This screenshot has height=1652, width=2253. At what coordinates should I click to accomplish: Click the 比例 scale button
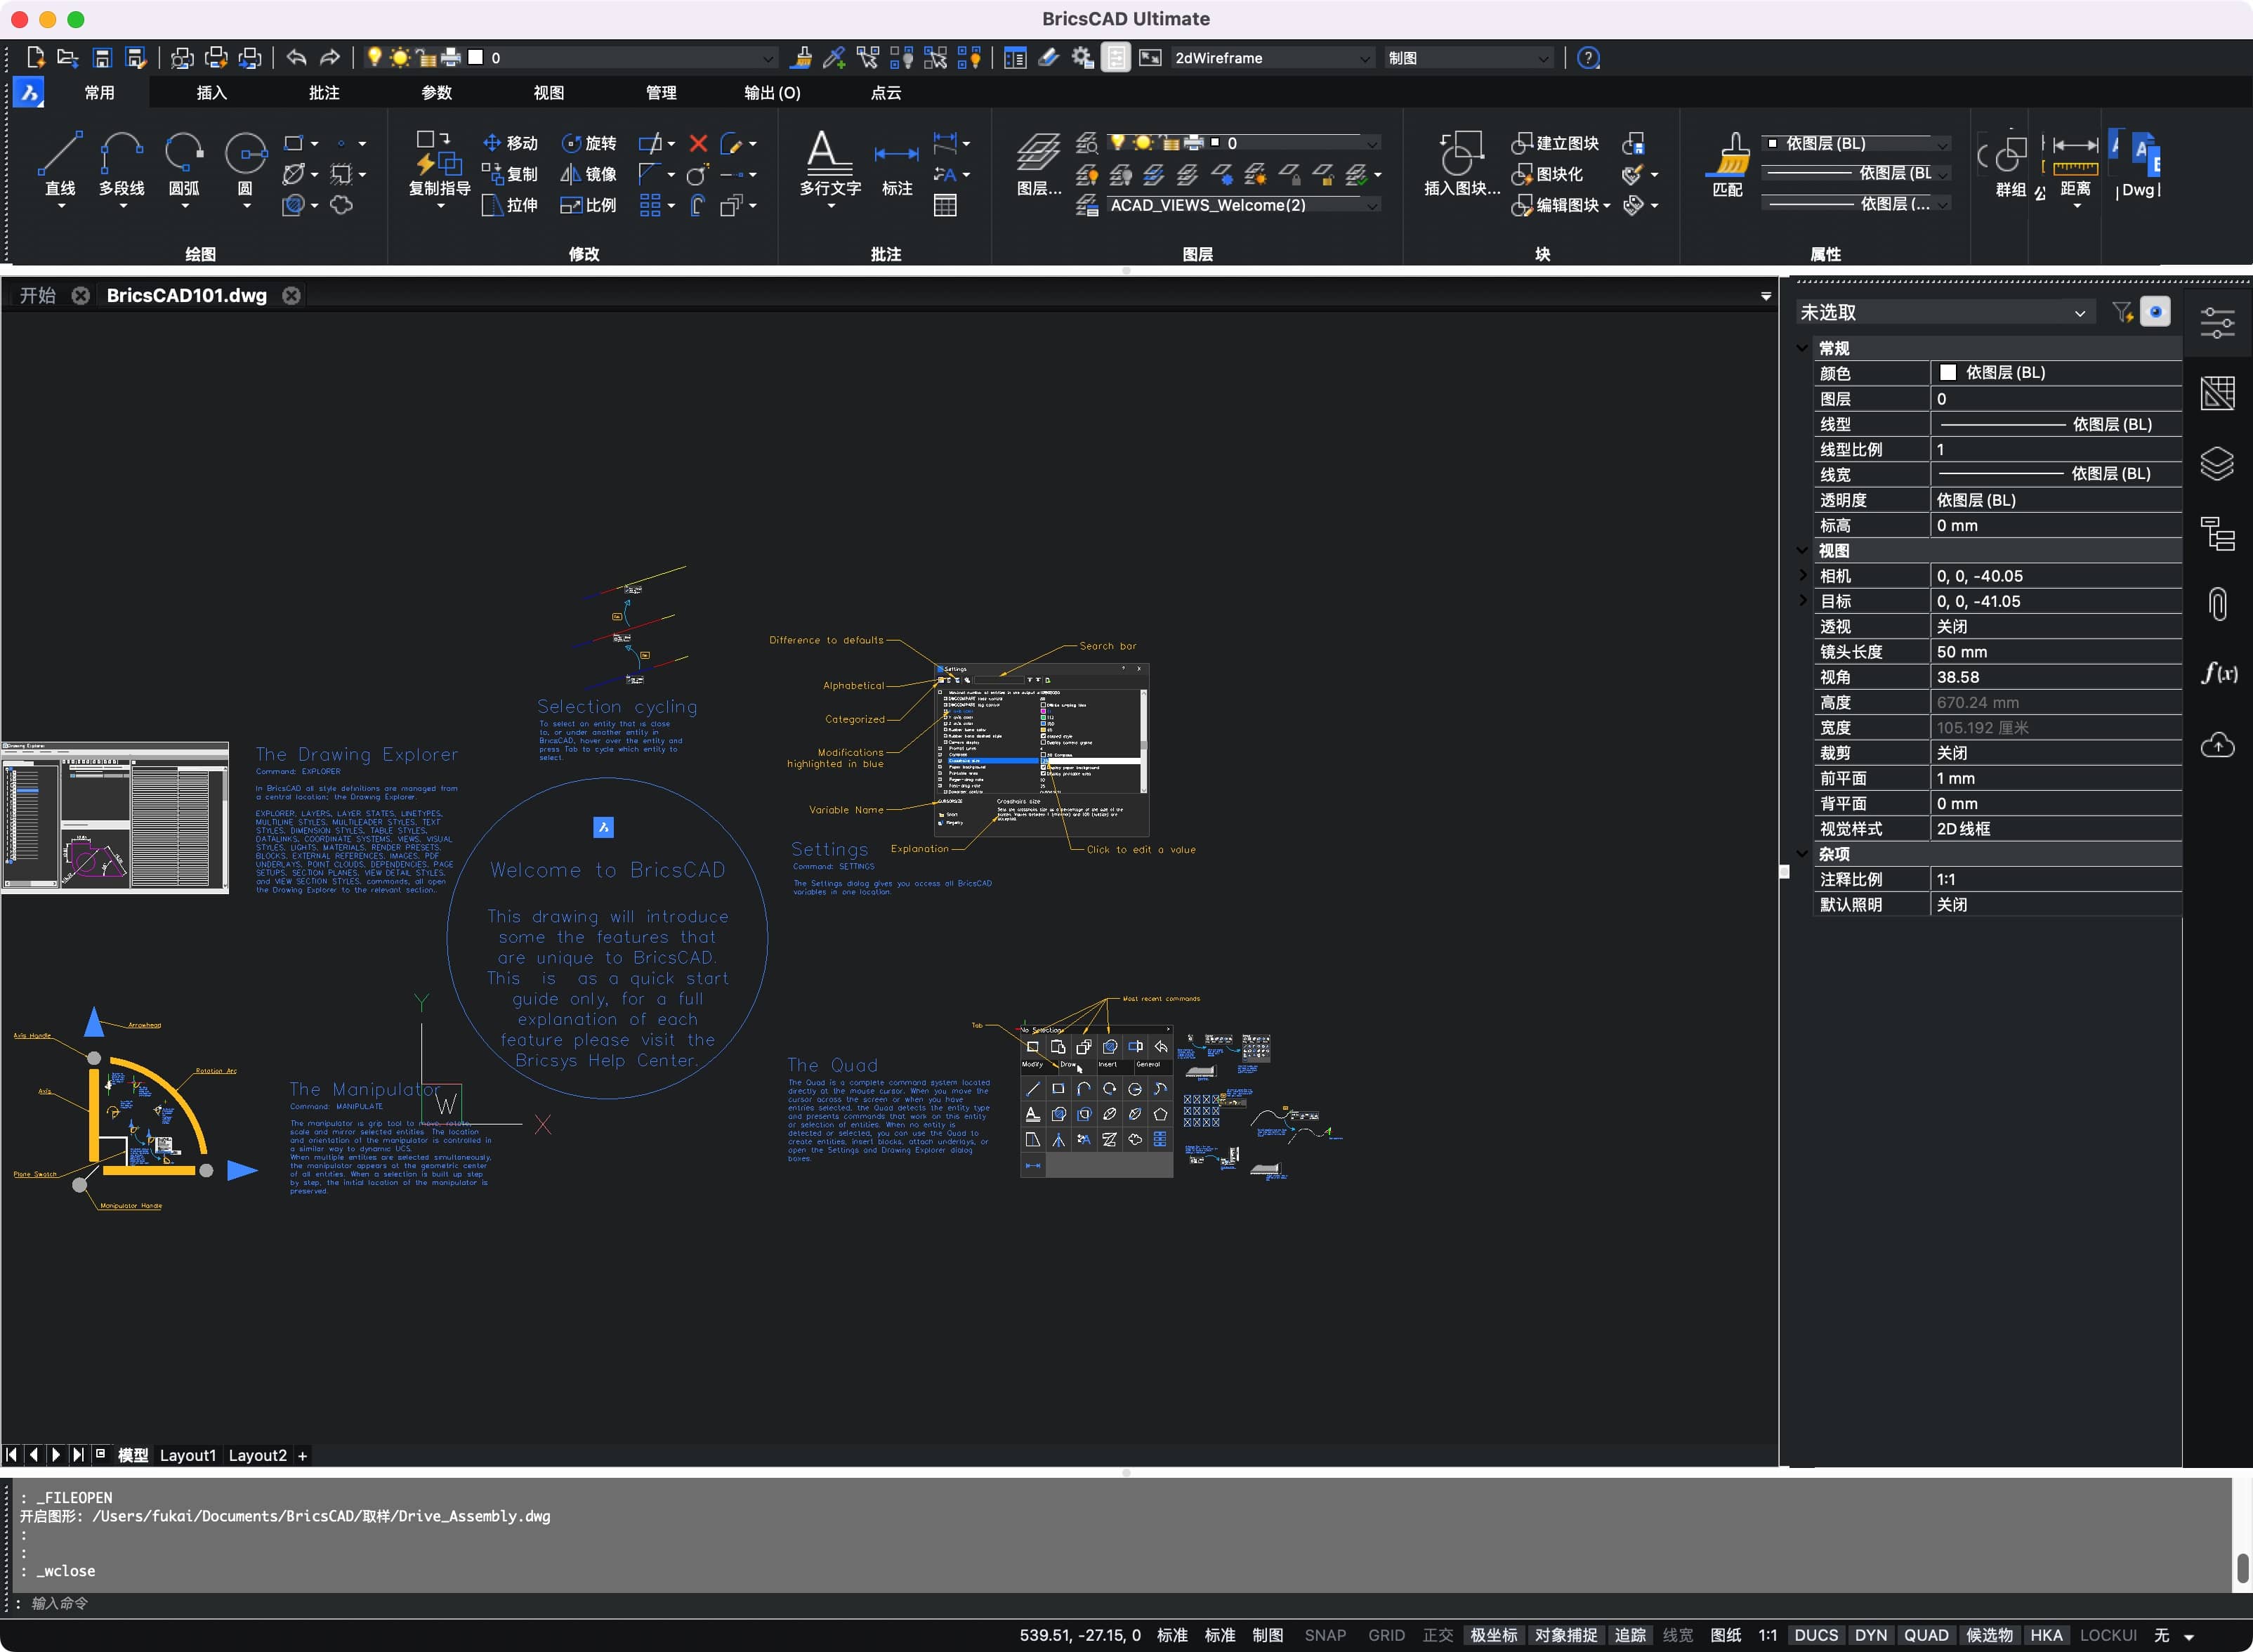coord(589,205)
